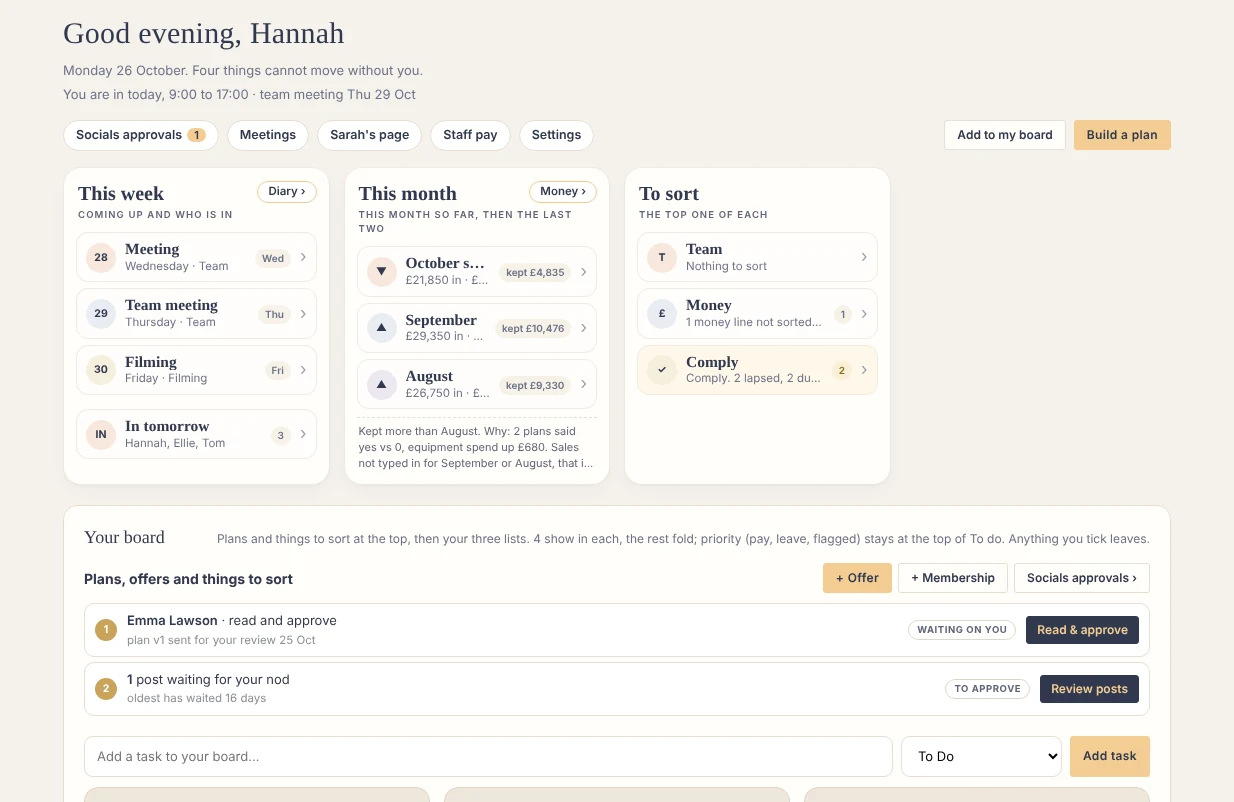Click the 28 date badge on Meeting
Image resolution: width=1234 pixels, height=802 pixels.
(101, 257)
